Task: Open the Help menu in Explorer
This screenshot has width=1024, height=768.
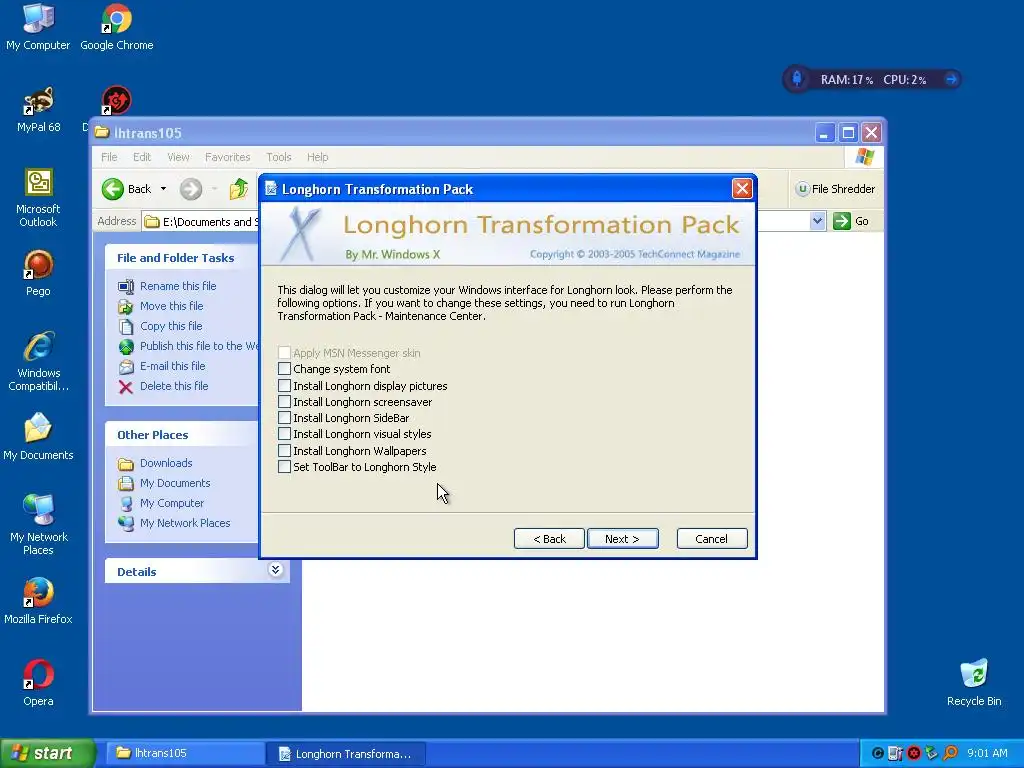Action: tap(317, 157)
